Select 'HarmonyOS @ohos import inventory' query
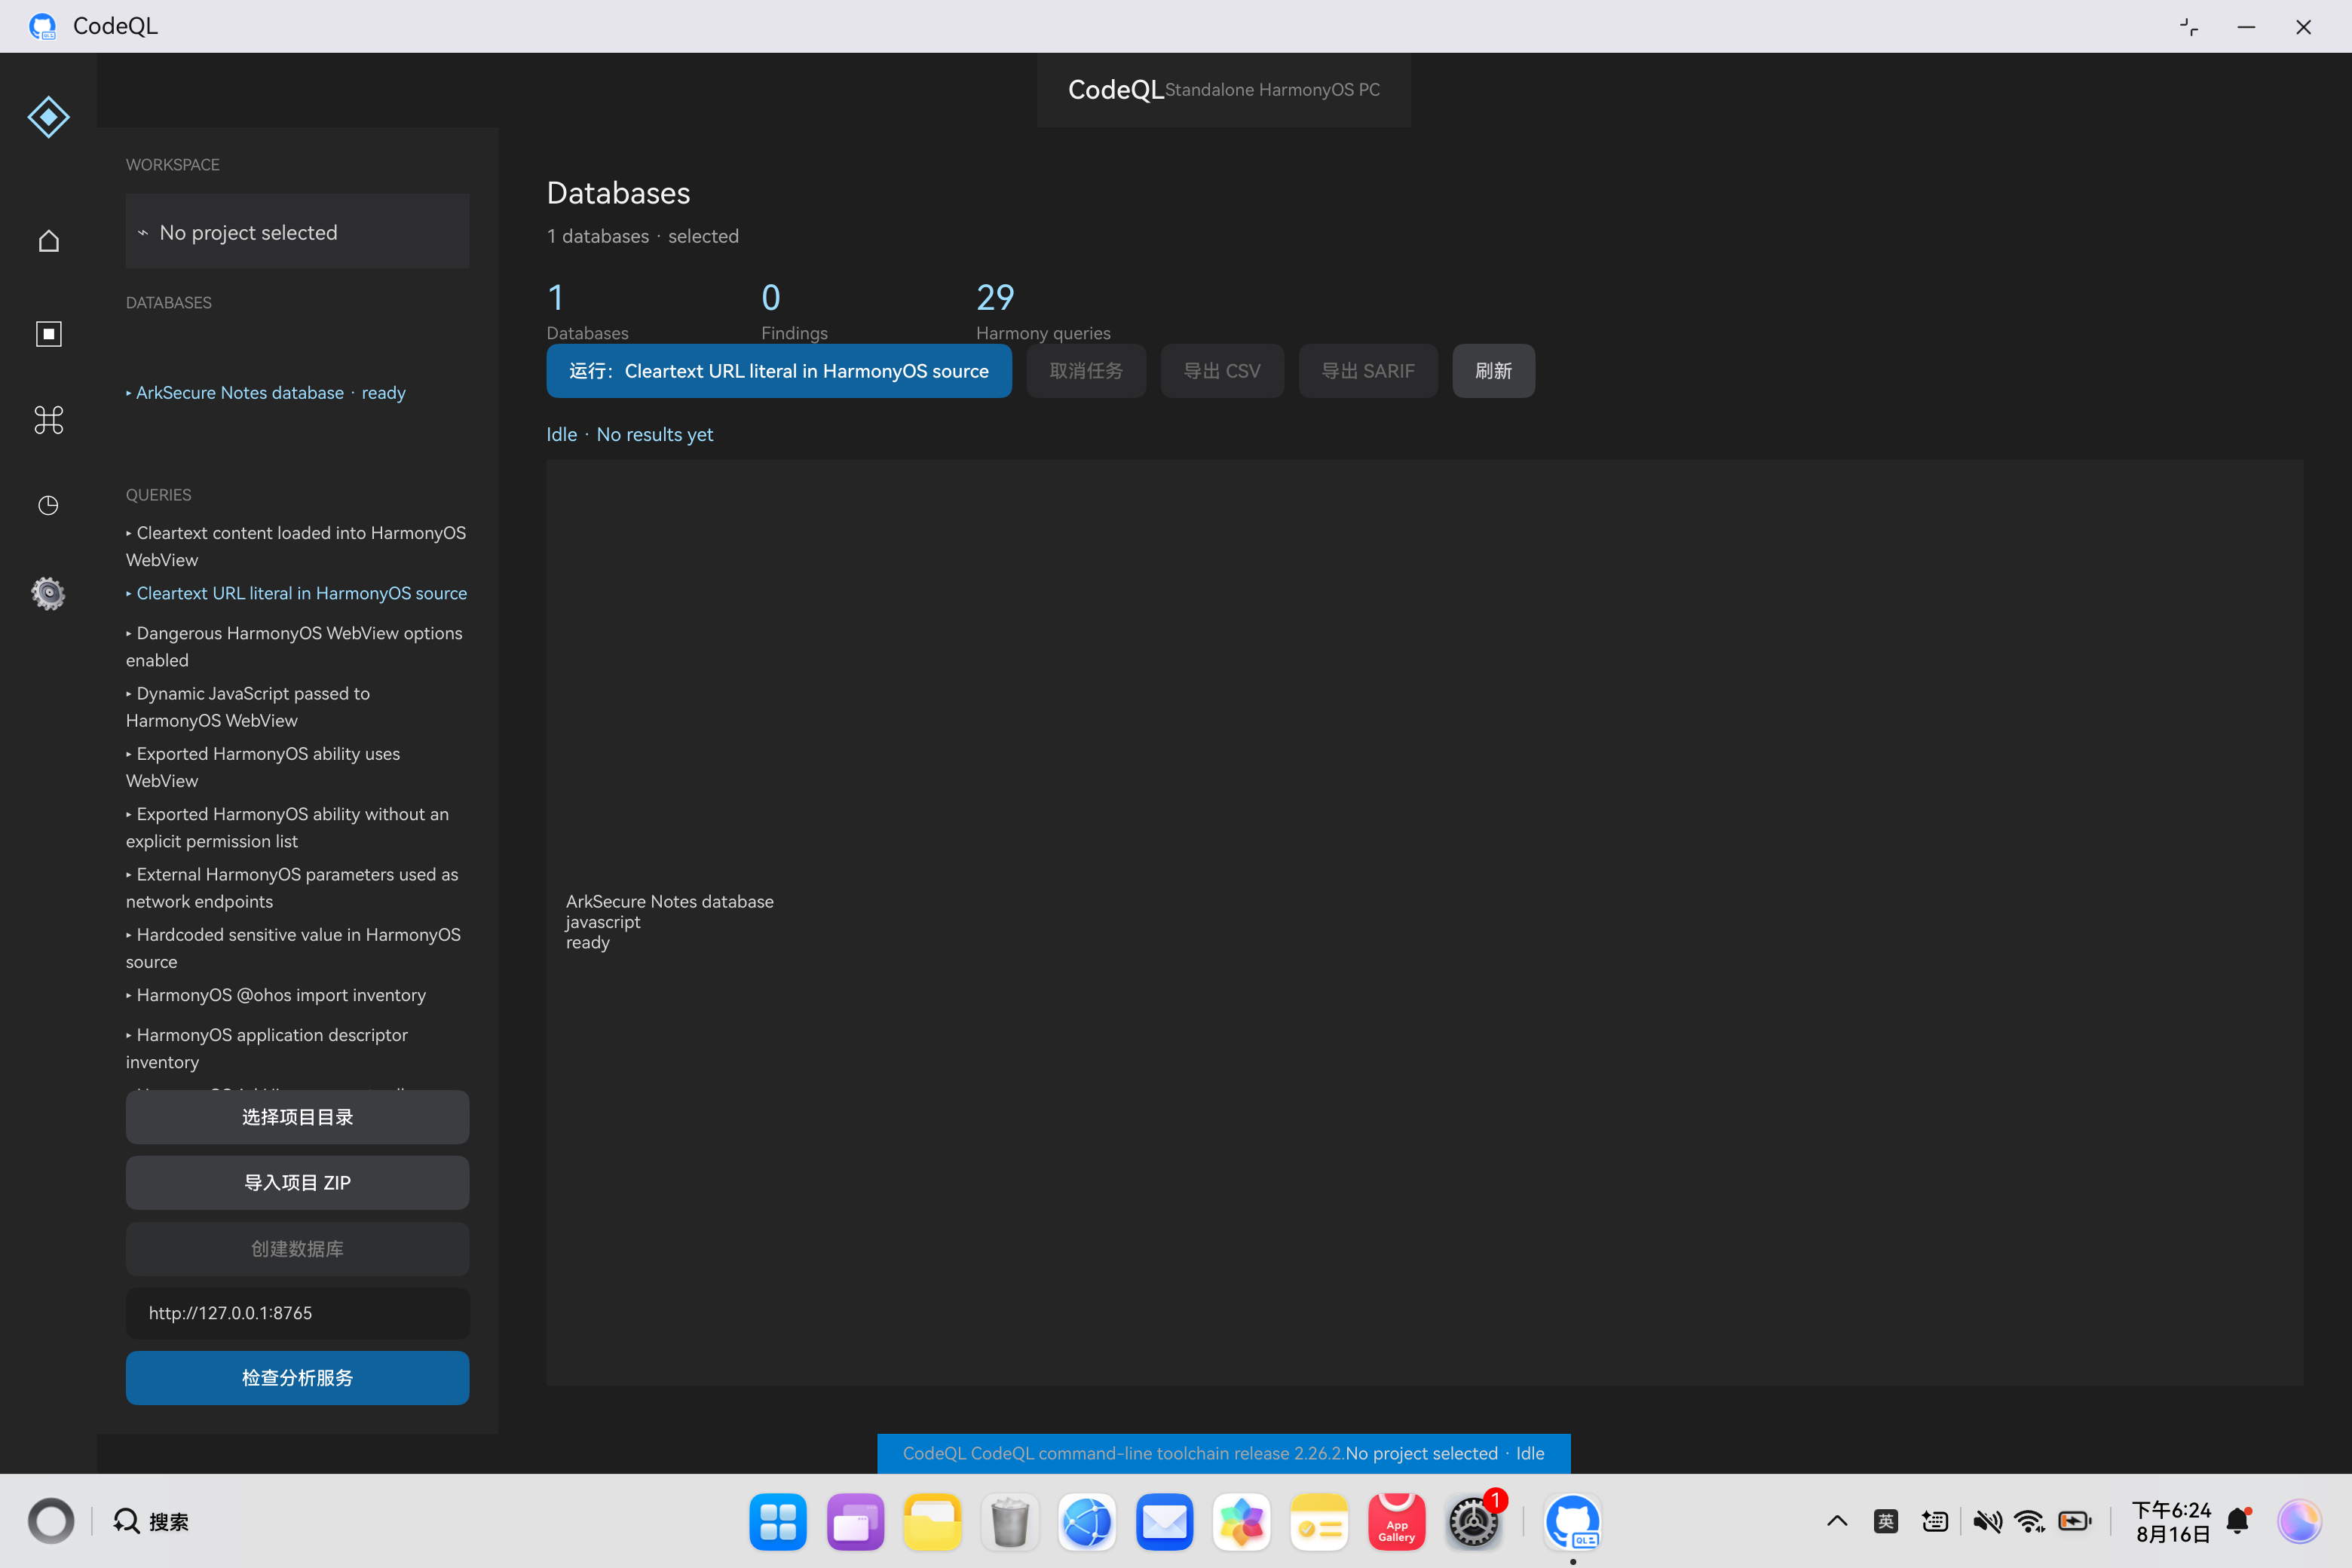2352x1568 pixels. [x=276, y=995]
